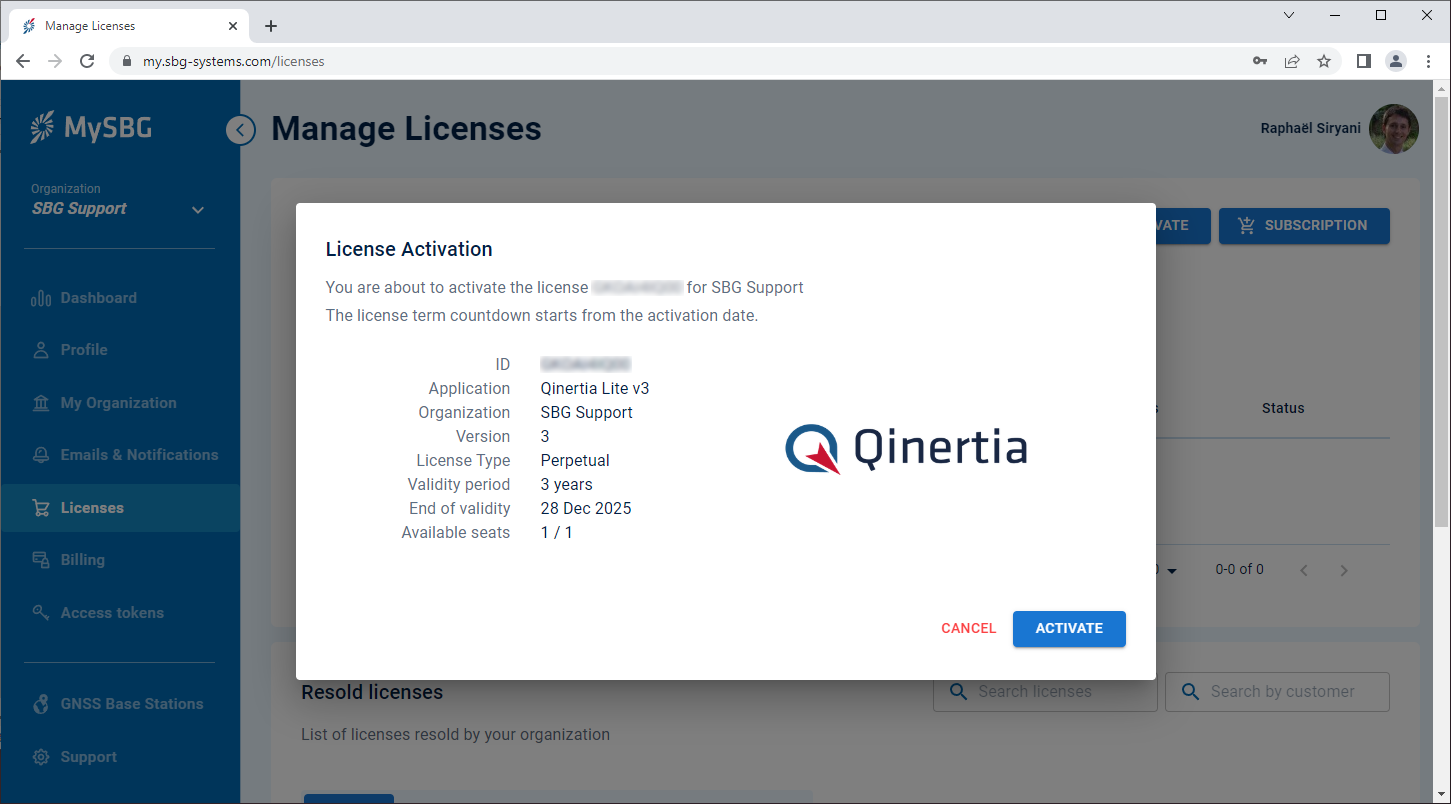Expand the SBG Support organization dropdown
This screenshot has width=1451, height=804.
(197, 209)
